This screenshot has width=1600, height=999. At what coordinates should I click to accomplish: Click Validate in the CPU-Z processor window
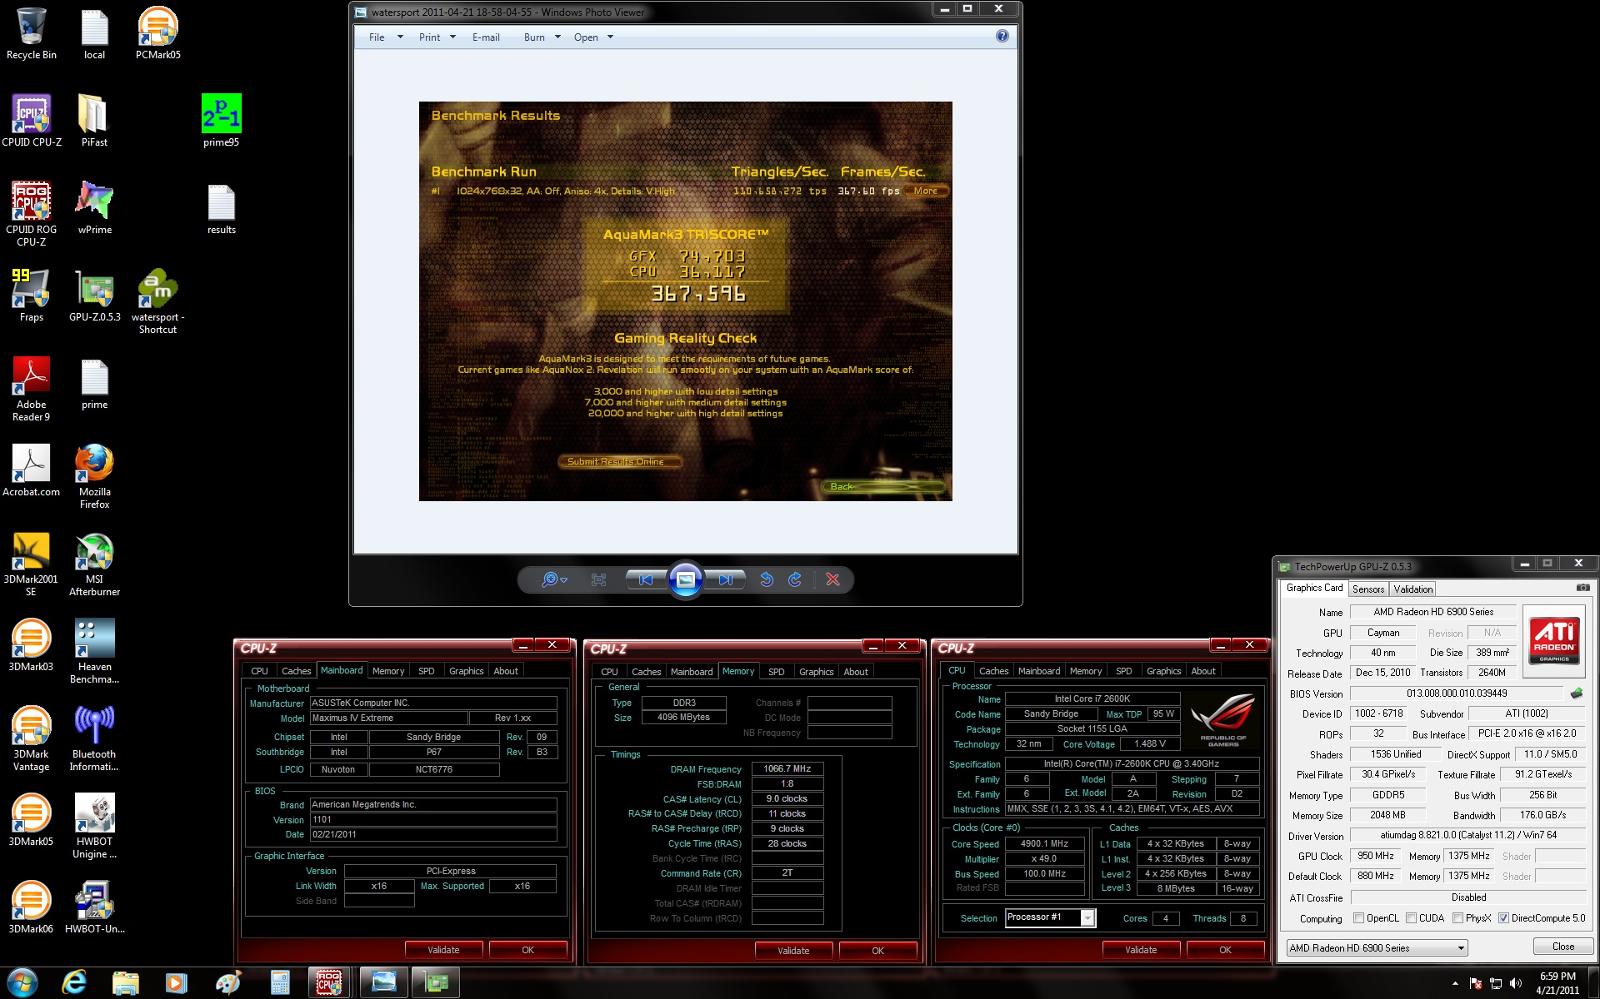point(1141,950)
